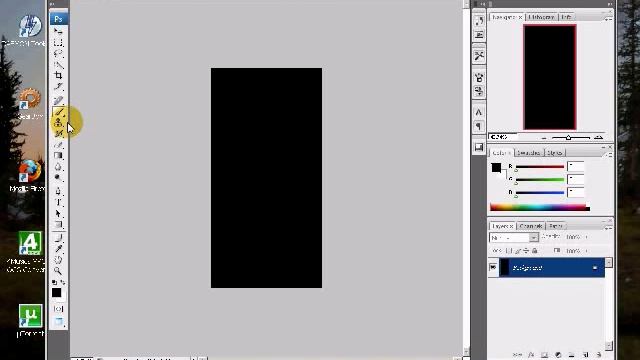The width and height of the screenshot is (640, 360).
Task: Pick a color from the color ramp
Action: click(540, 207)
